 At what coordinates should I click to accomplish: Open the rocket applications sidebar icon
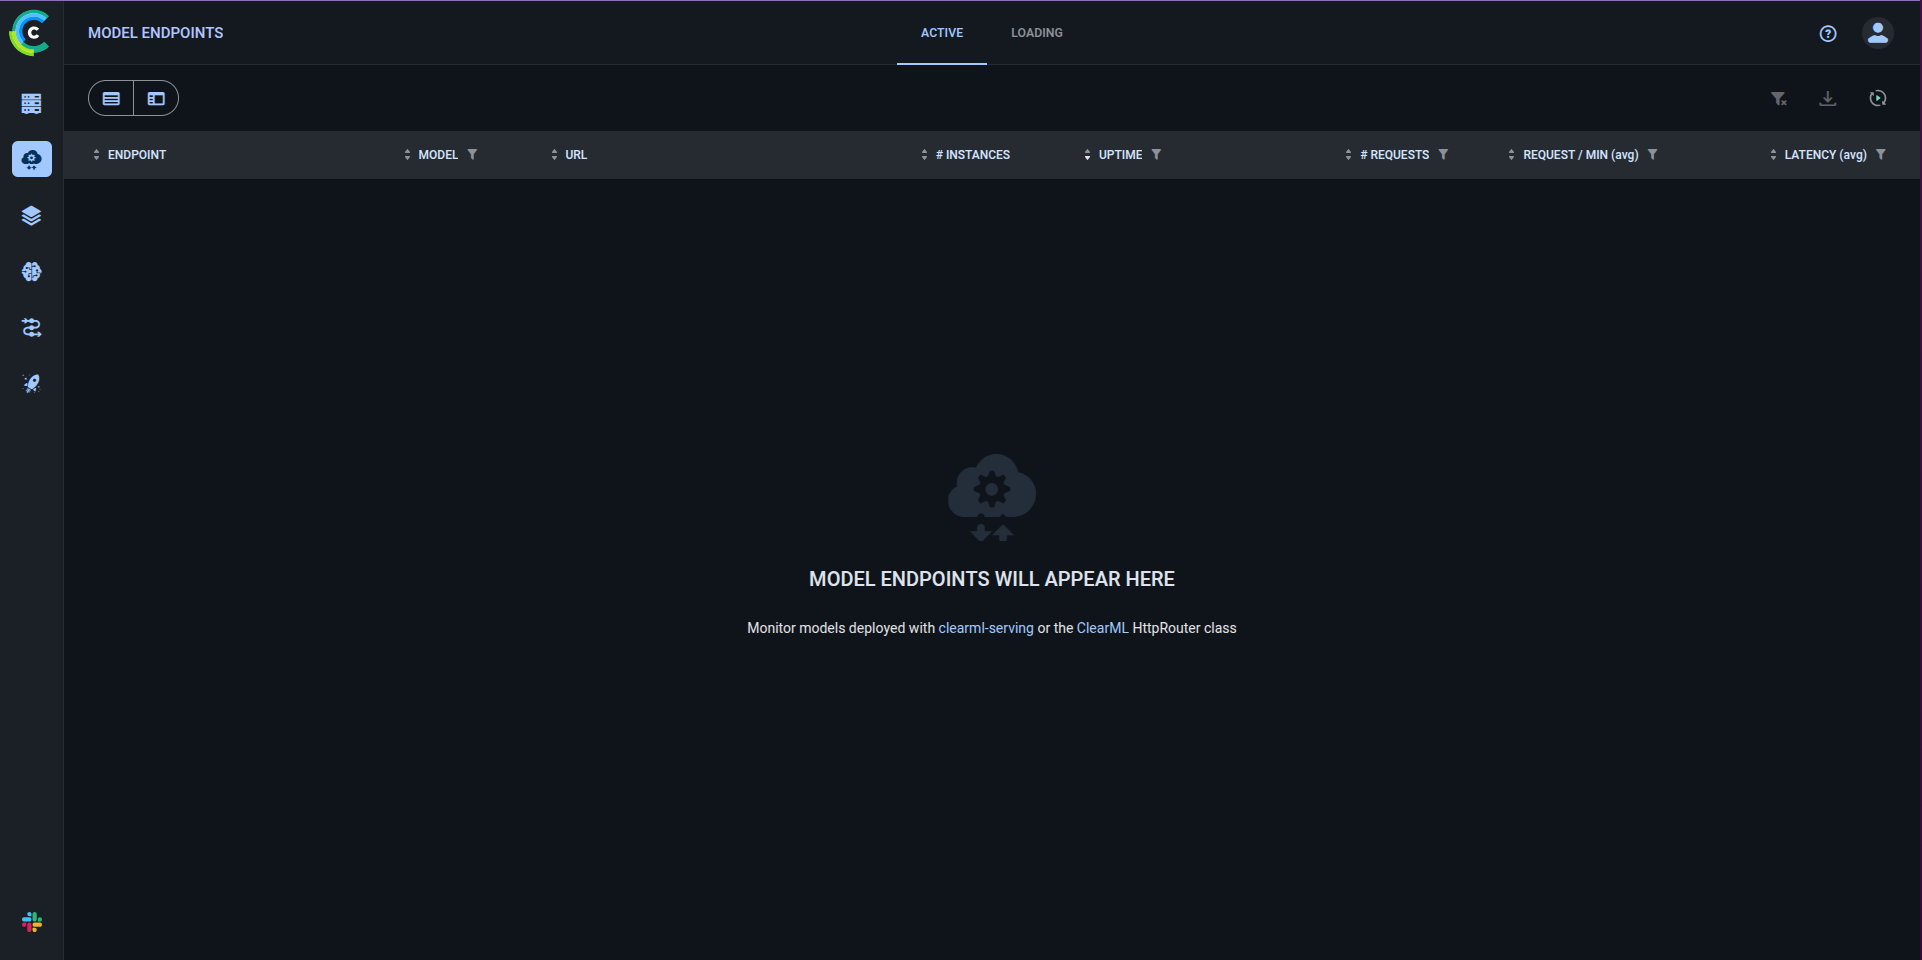tap(32, 383)
